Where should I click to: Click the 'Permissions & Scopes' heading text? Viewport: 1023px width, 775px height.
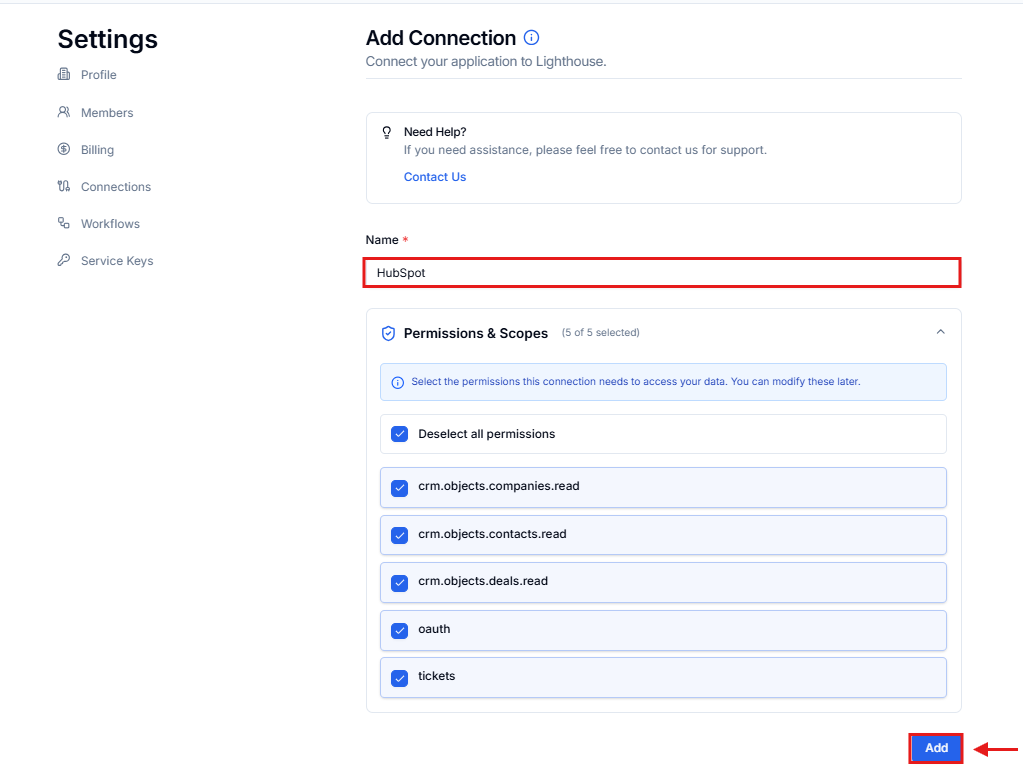pos(476,333)
